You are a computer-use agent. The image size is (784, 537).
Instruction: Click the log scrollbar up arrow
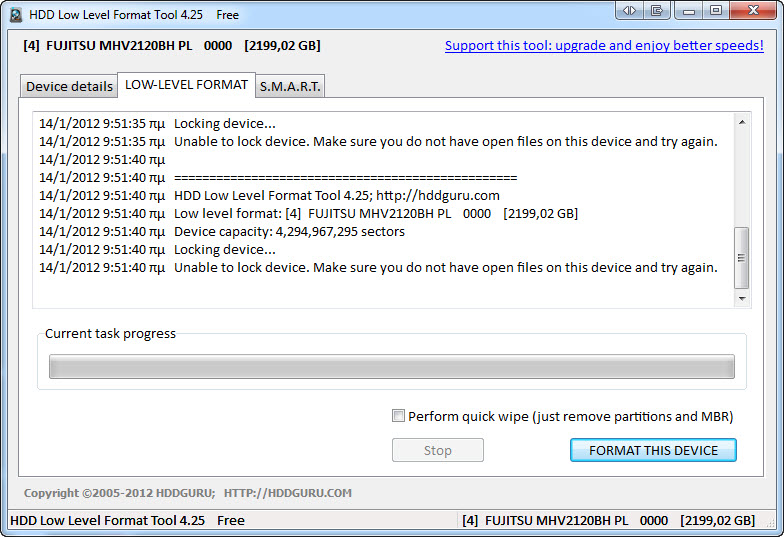(742, 122)
